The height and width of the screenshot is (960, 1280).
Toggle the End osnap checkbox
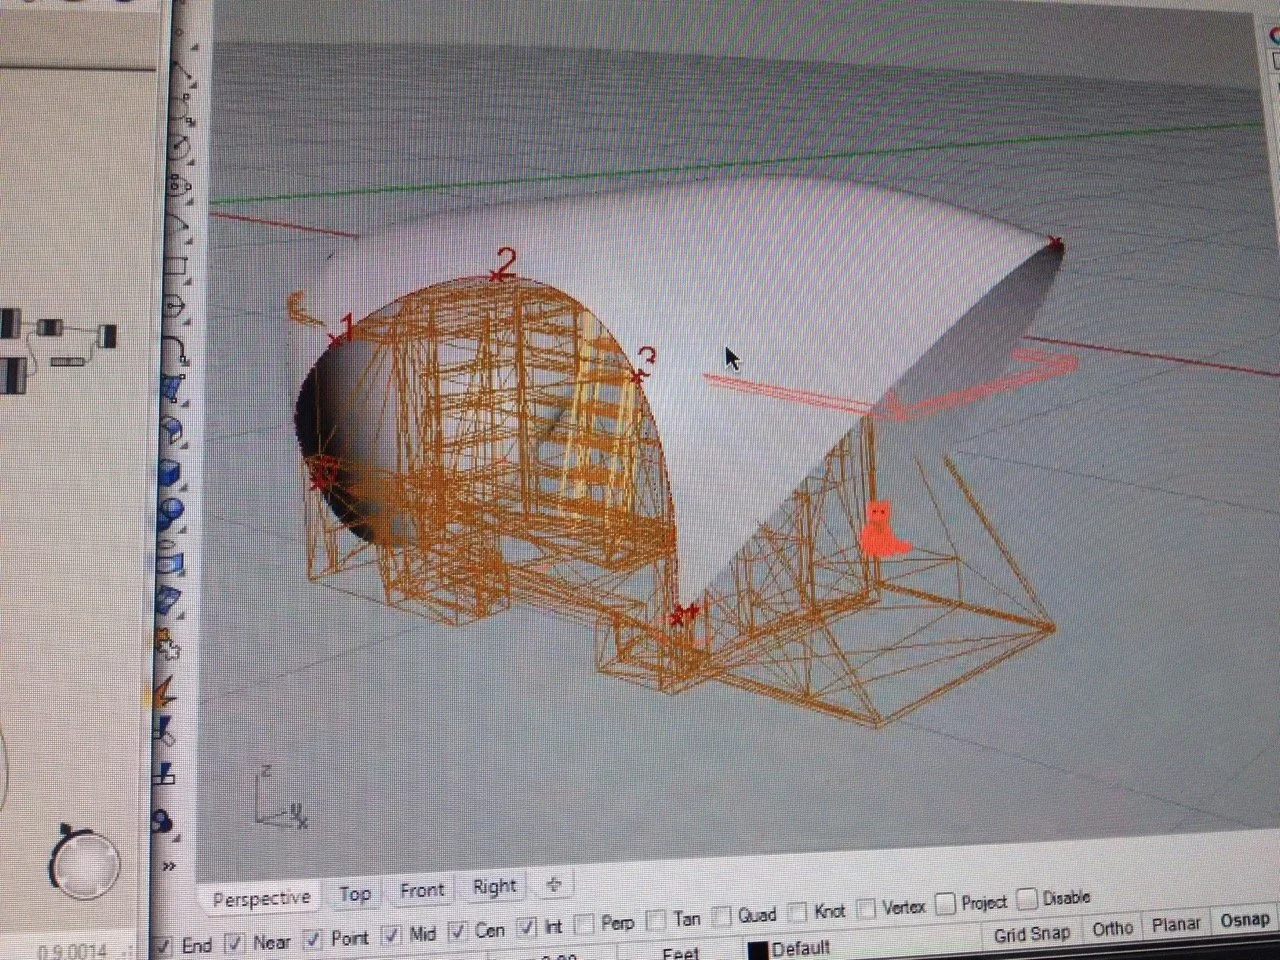coord(164,944)
